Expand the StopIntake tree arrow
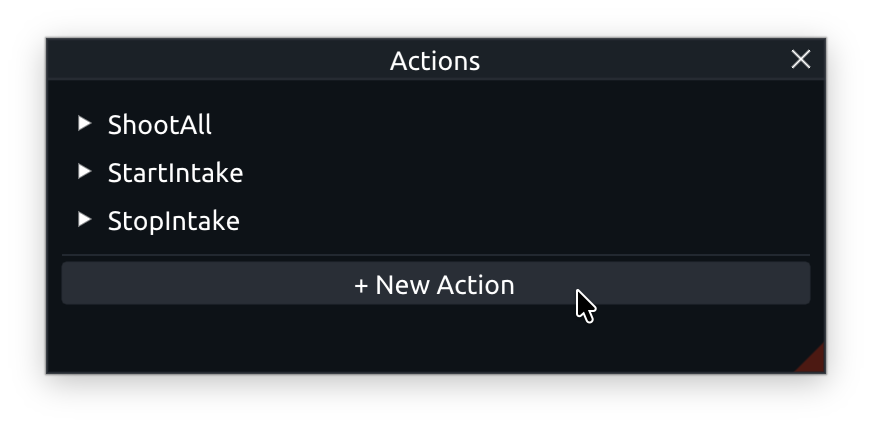 [x=85, y=220]
